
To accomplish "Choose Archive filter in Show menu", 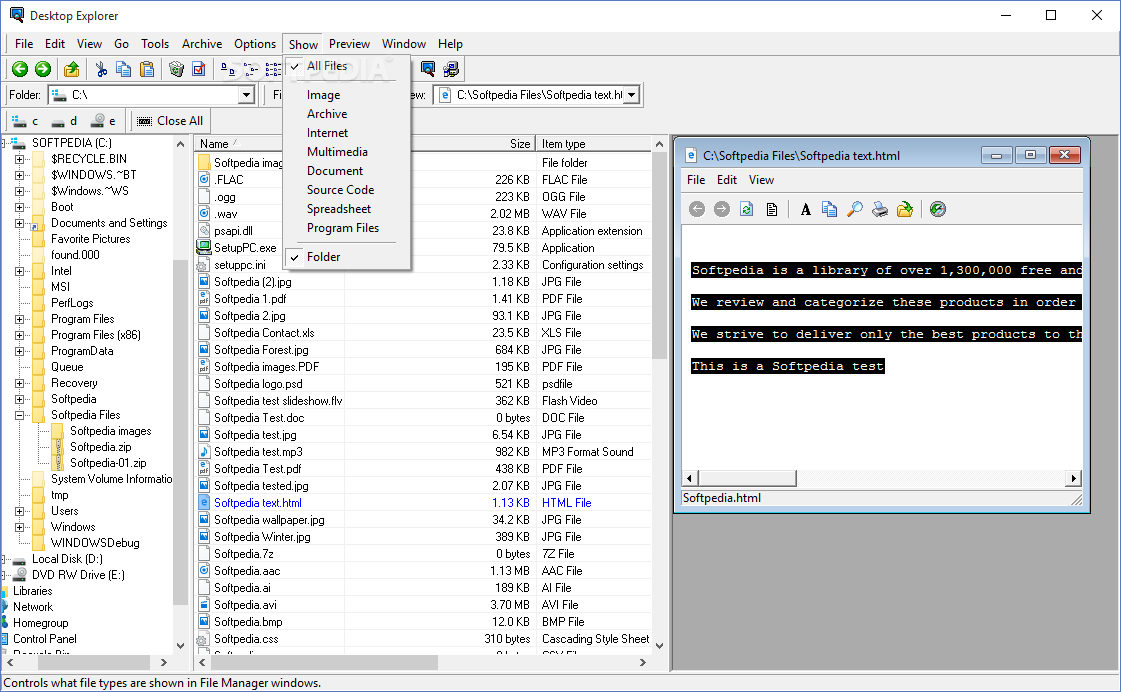I will (347, 114).
